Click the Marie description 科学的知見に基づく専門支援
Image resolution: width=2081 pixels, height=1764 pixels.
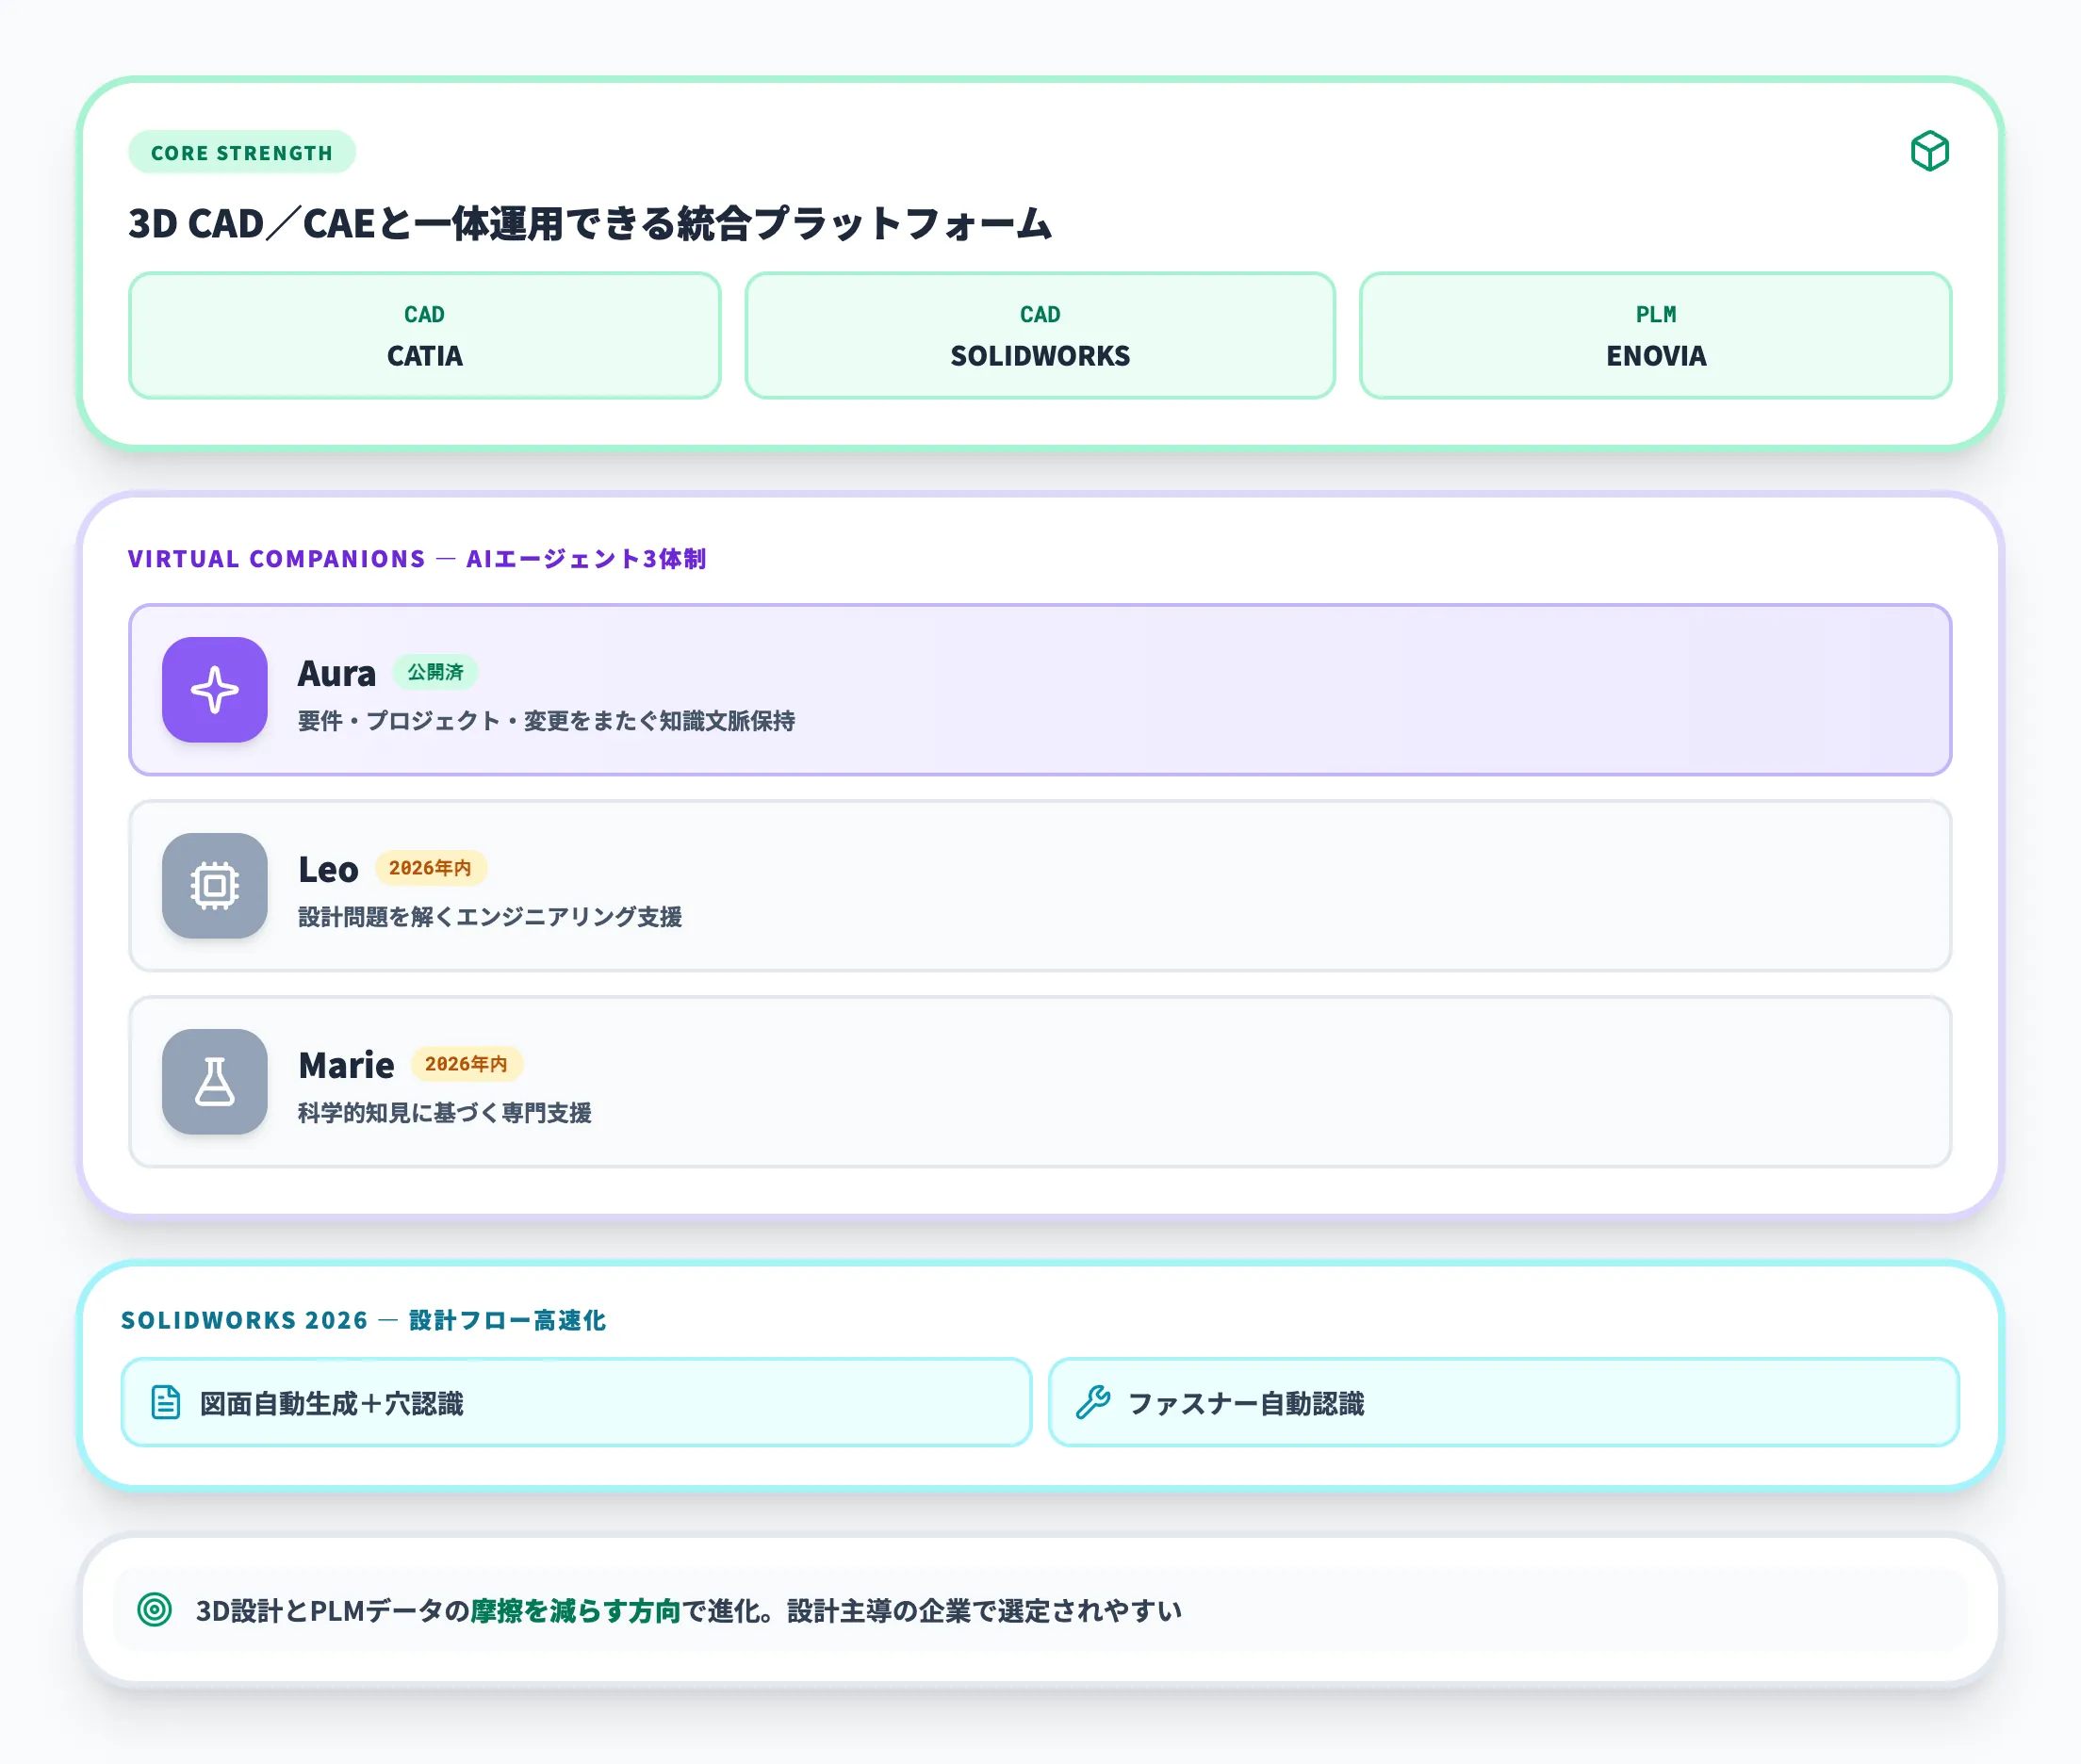pyautogui.click(x=445, y=1113)
